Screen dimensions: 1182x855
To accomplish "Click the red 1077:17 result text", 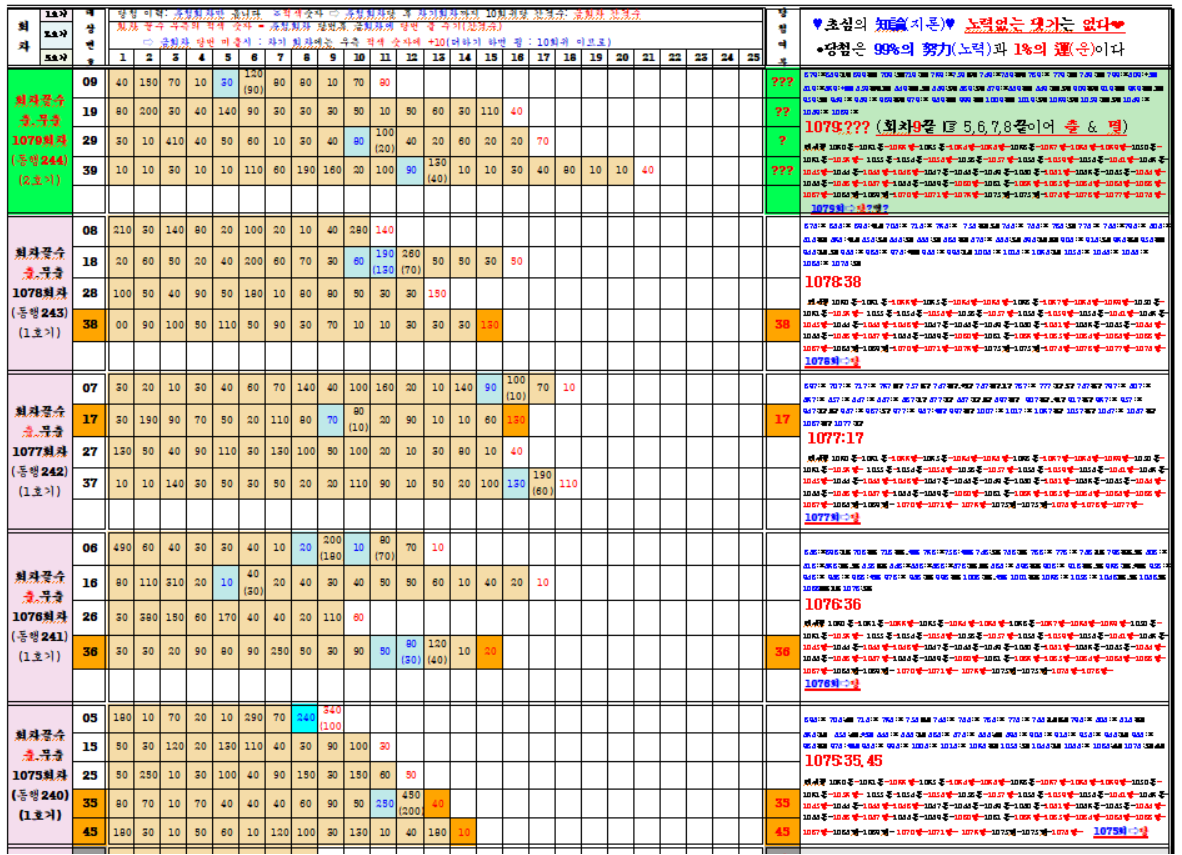I will click(x=833, y=438).
